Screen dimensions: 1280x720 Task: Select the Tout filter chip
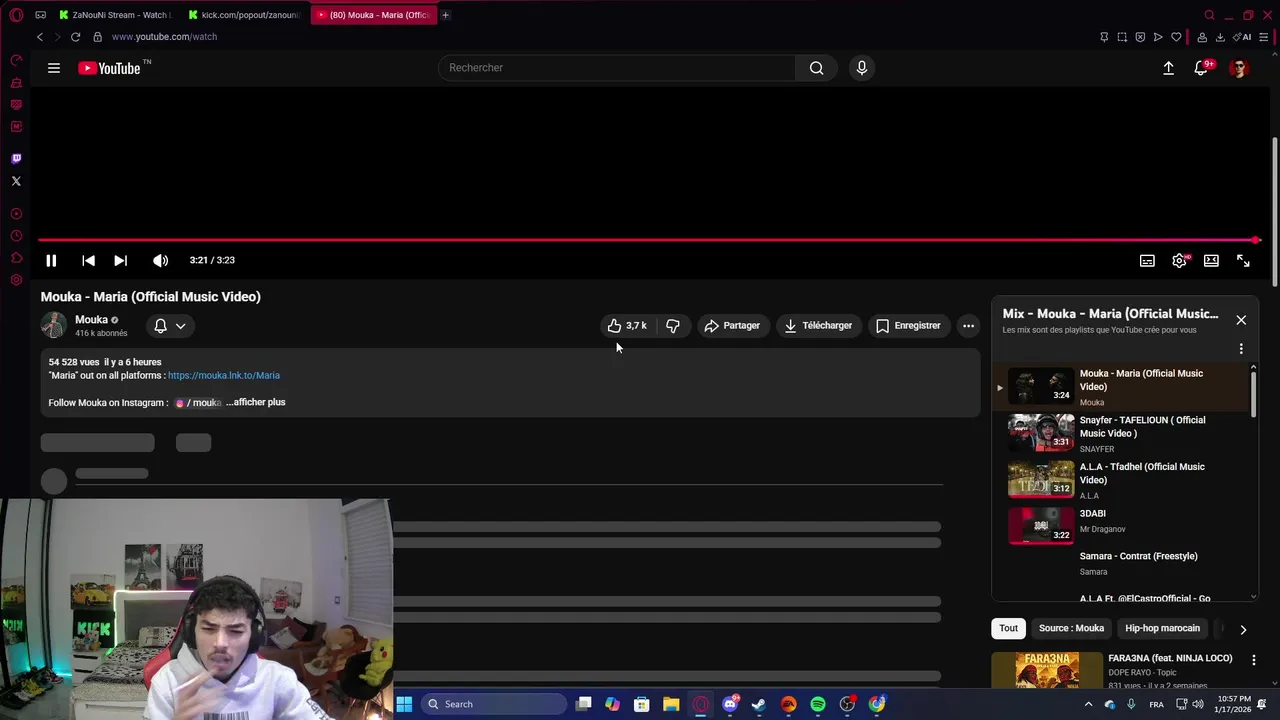coord(1008,628)
